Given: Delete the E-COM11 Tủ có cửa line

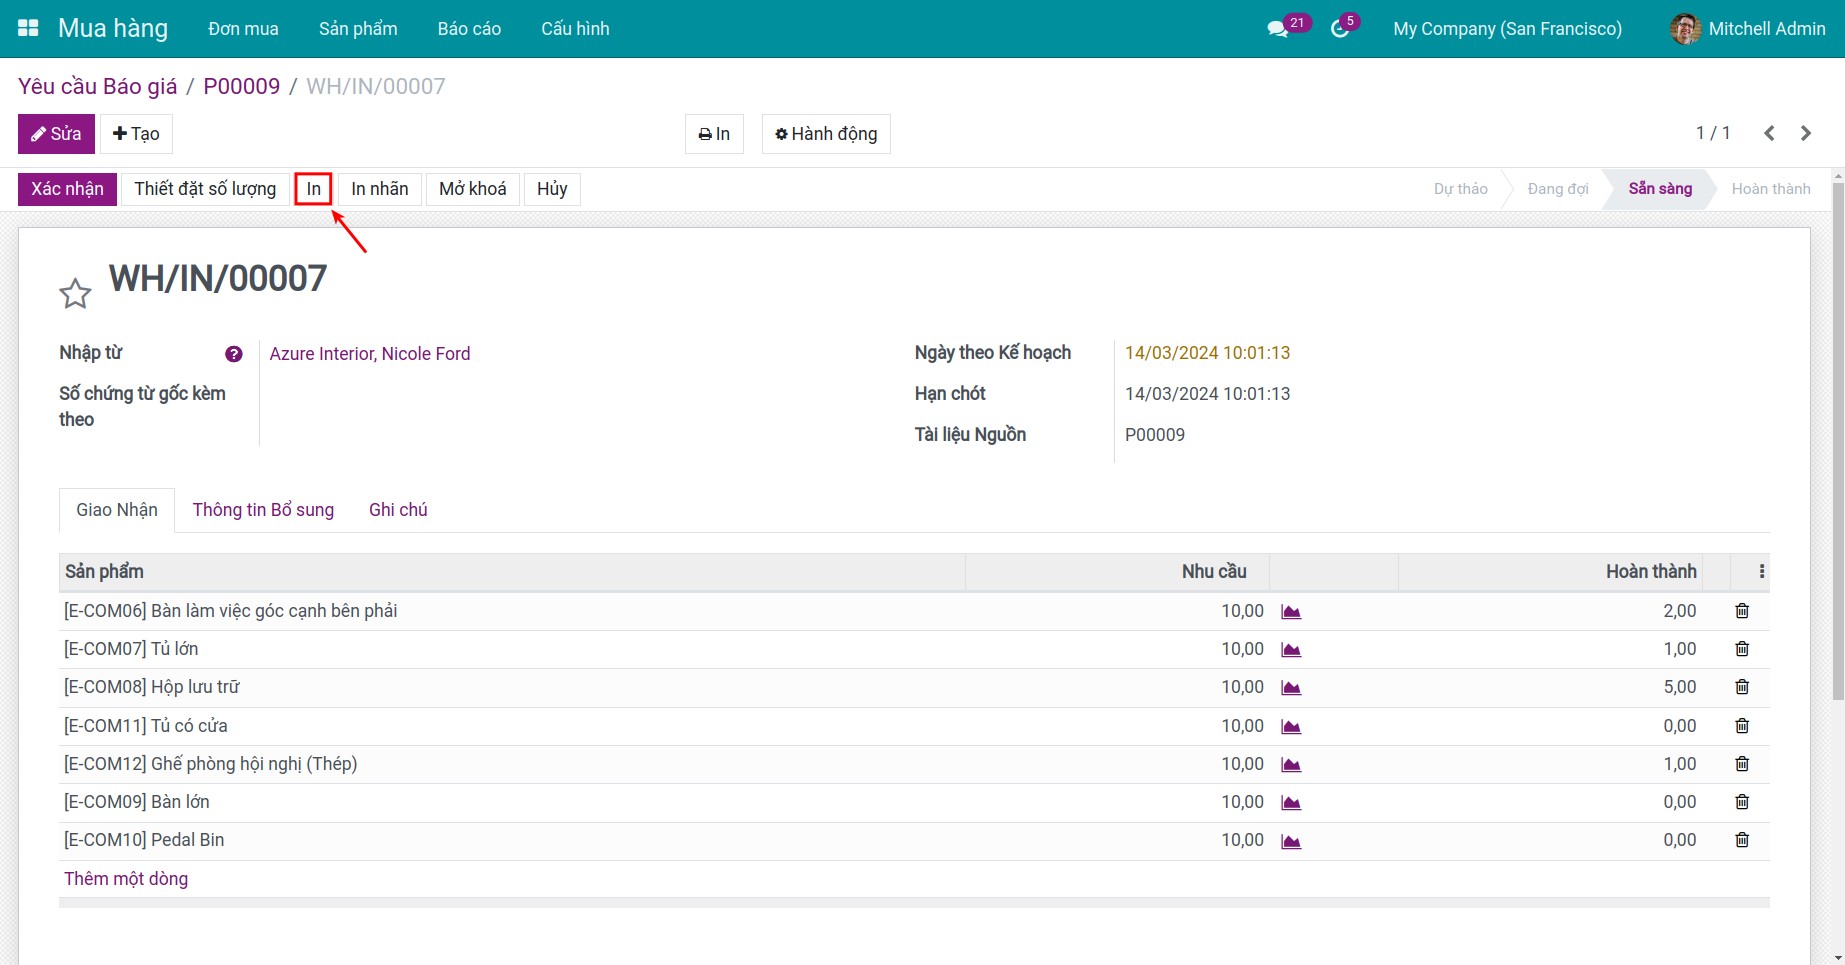Looking at the screenshot, I should point(1742,726).
